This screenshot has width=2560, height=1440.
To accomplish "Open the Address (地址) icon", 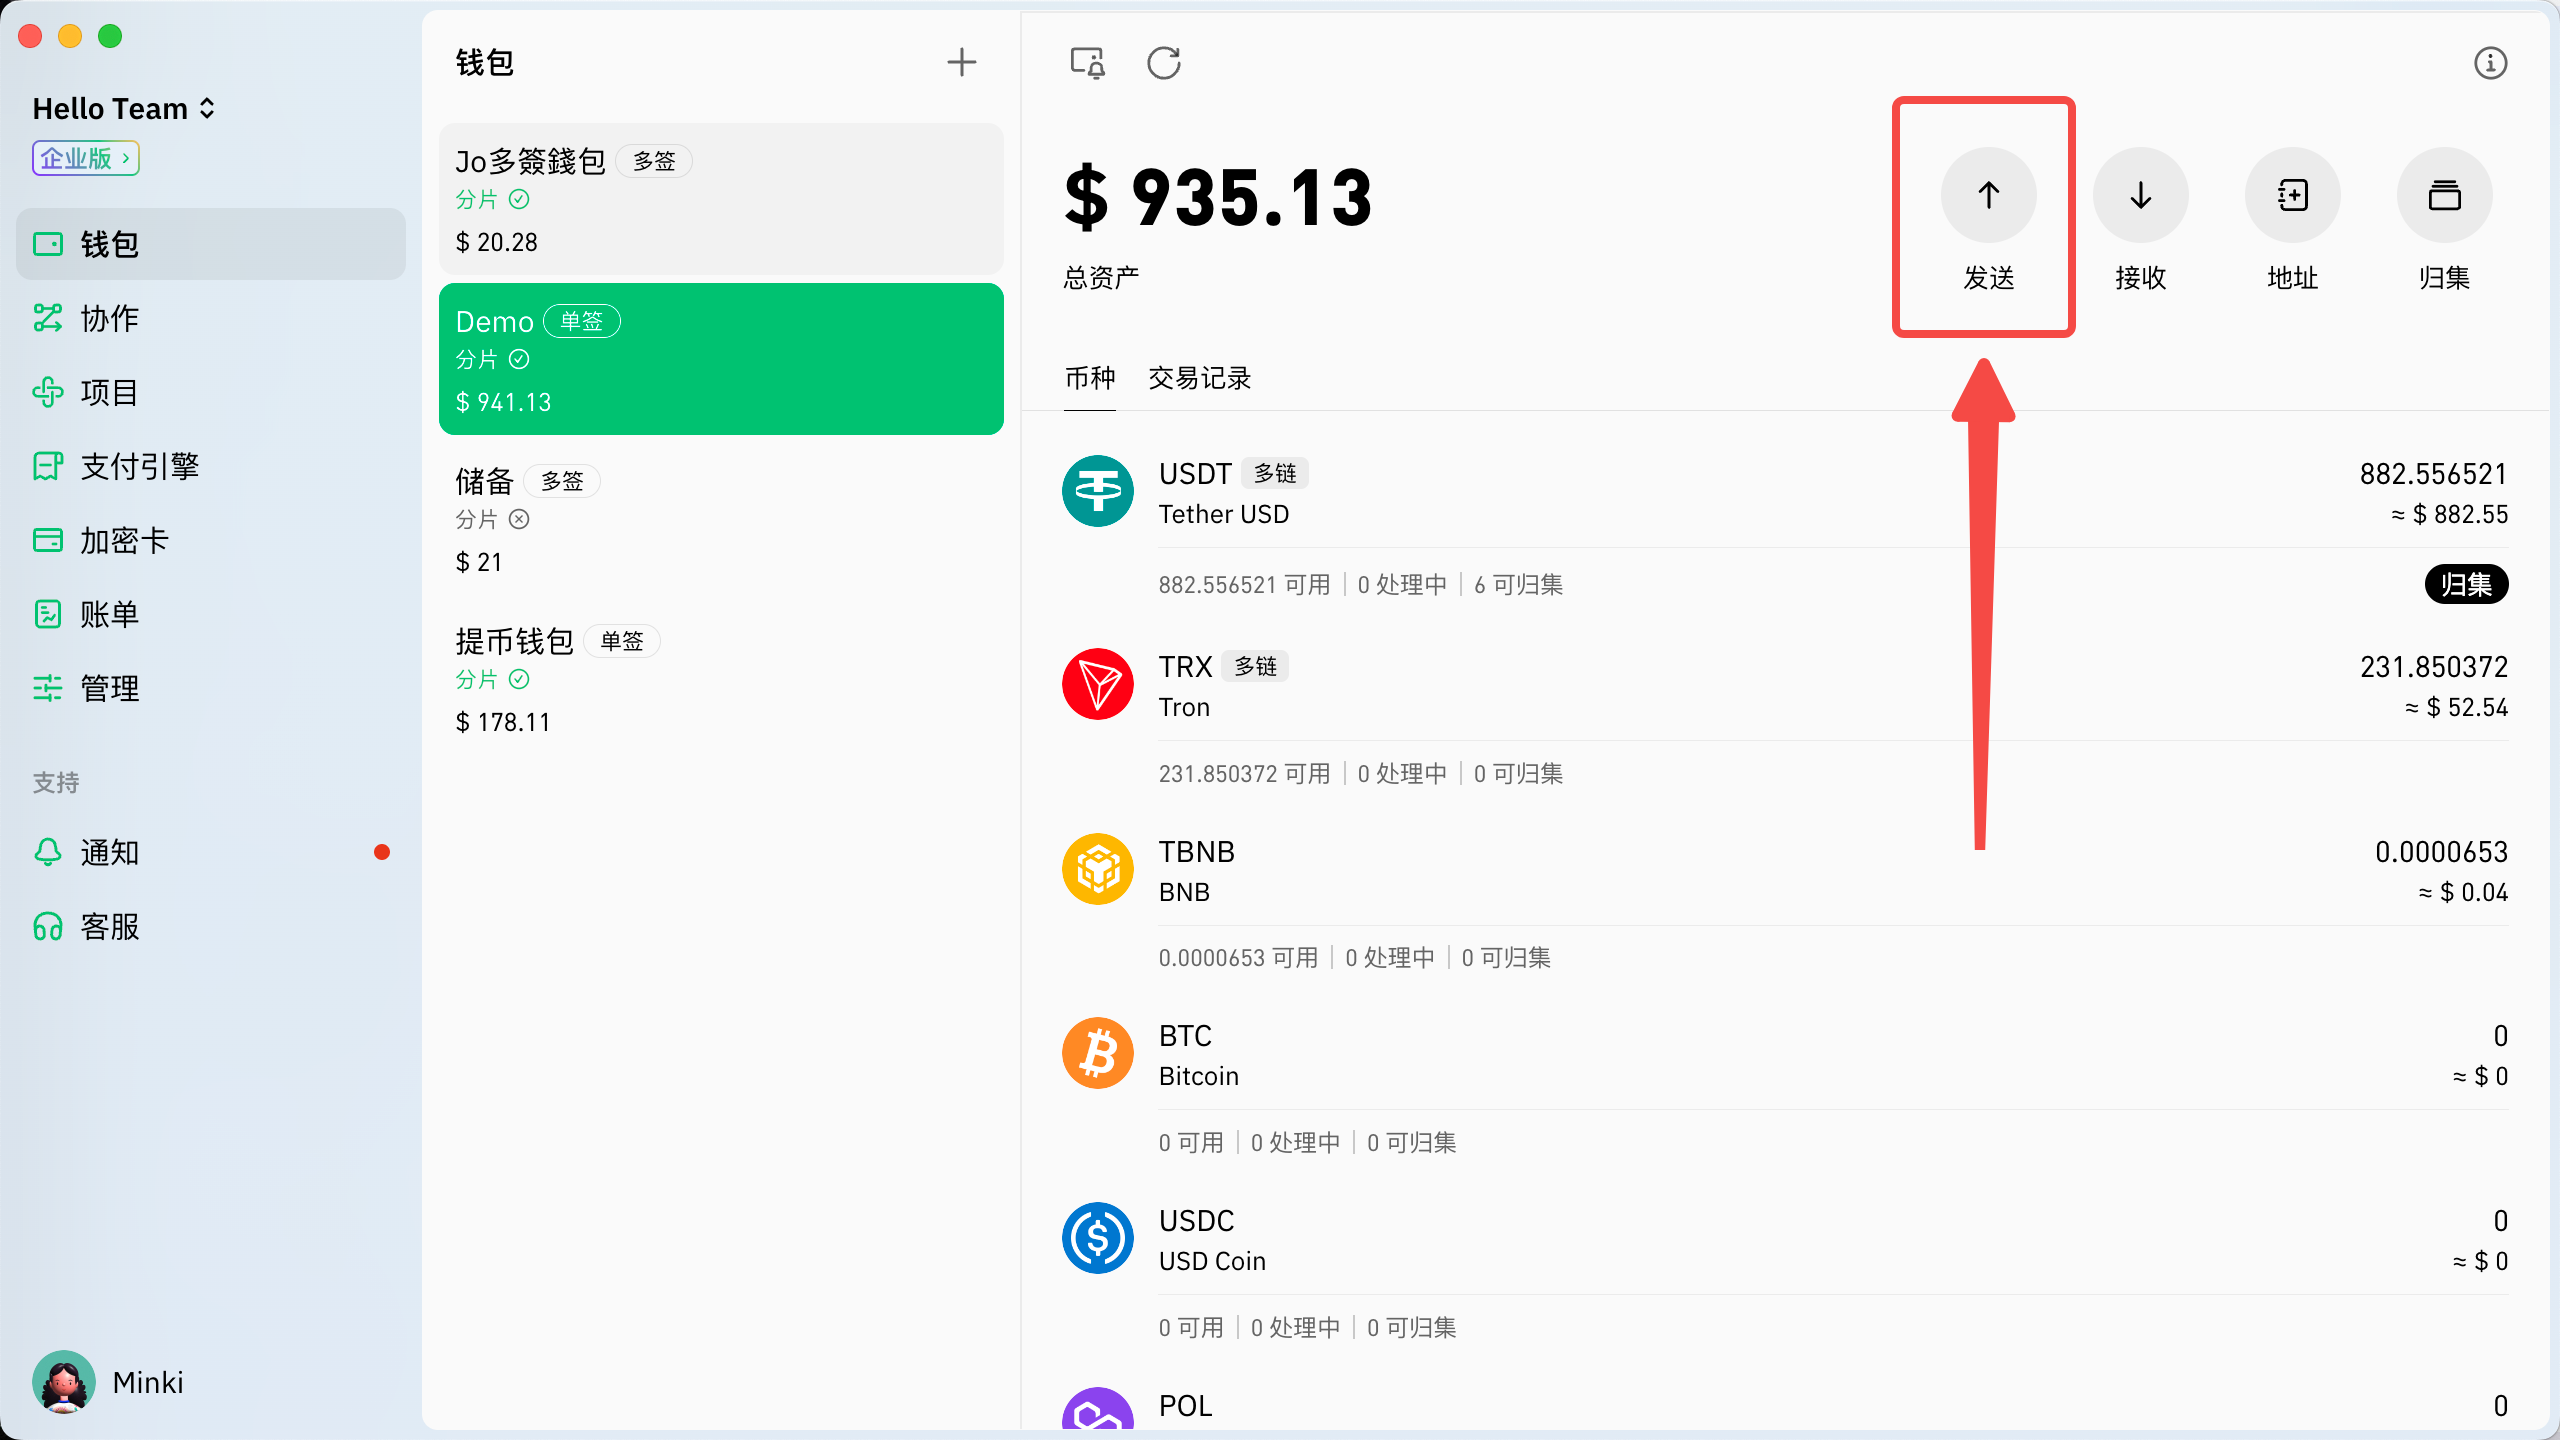I will tap(2292, 195).
